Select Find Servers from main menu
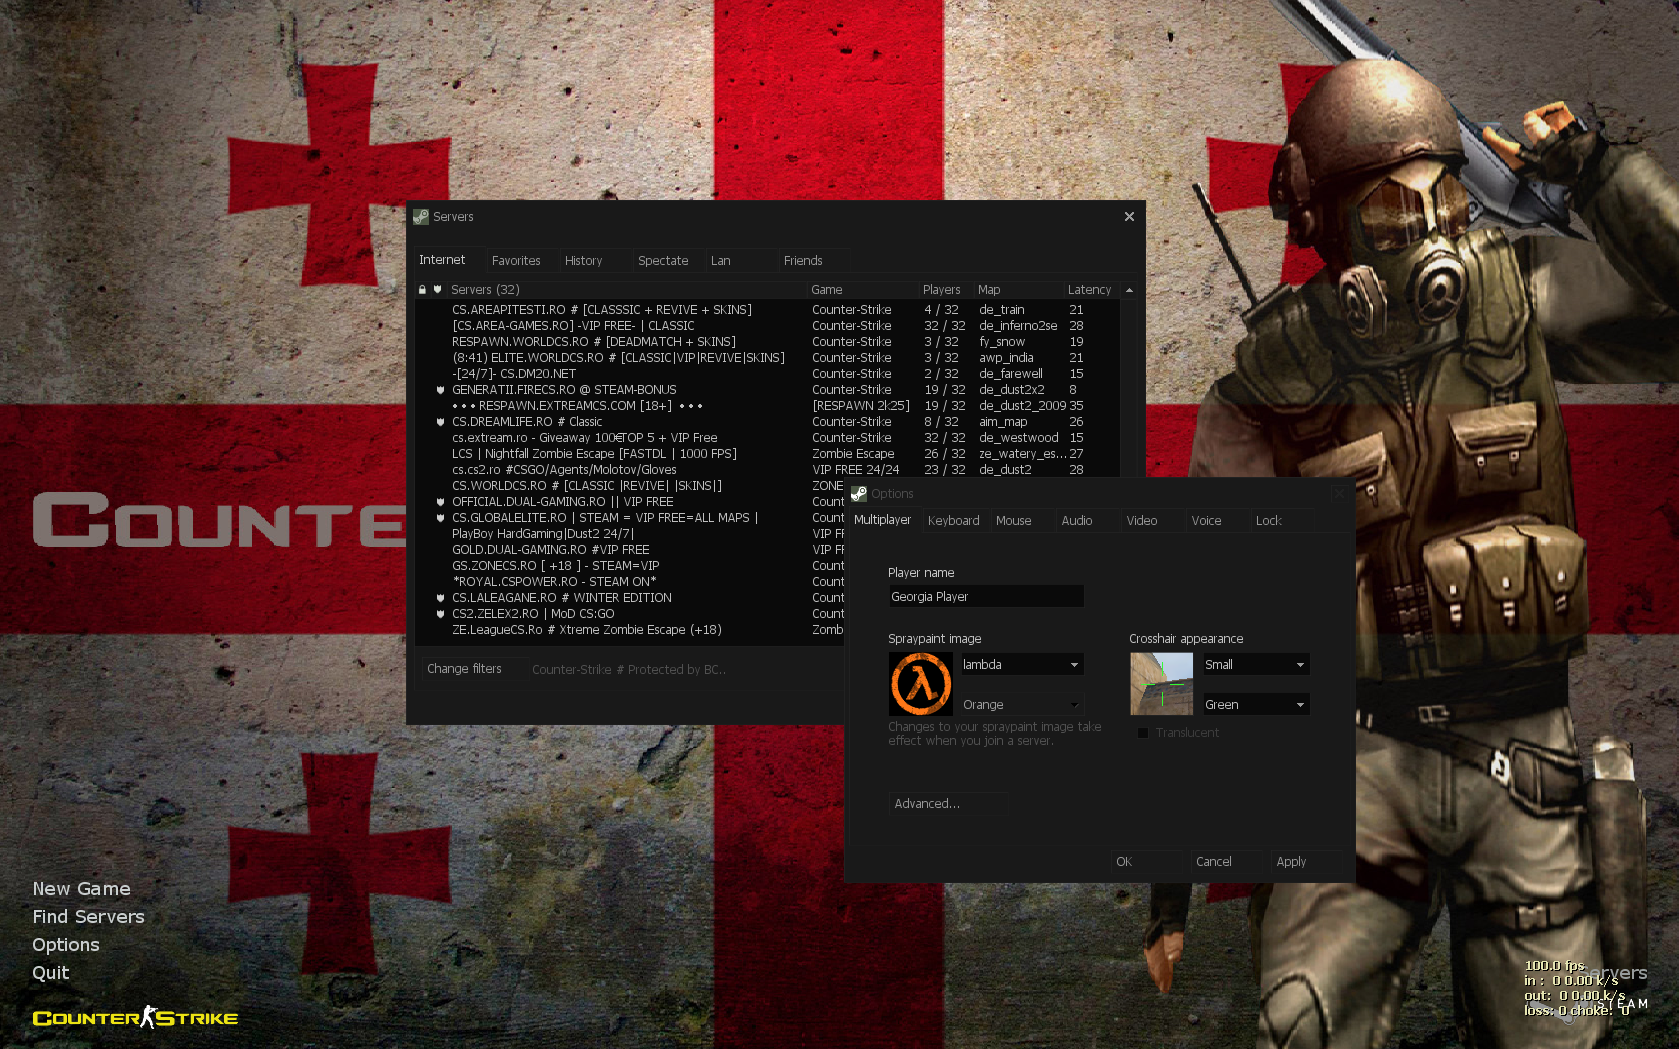Viewport: 1679px width, 1049px height. coord(88,917)
